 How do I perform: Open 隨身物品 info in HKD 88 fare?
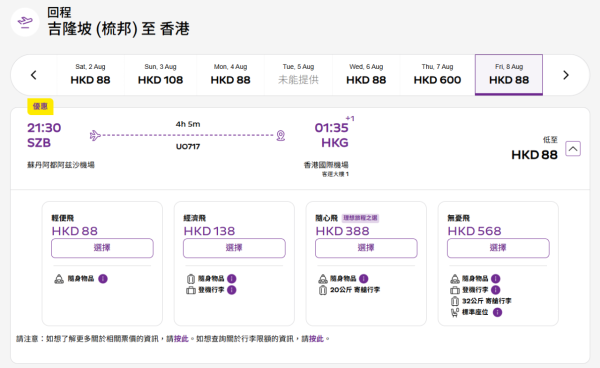[x=103, y=278]
